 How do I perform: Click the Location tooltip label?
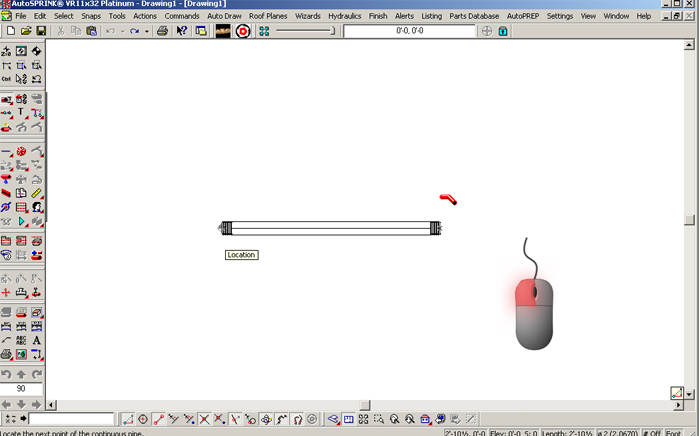[x=241, y=255]
